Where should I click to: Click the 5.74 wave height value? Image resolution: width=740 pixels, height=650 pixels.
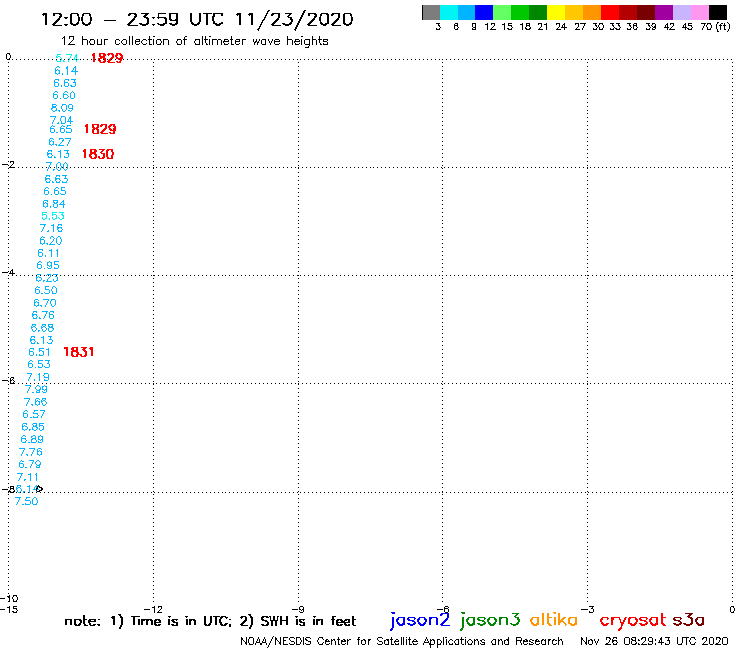pos(67,58)
